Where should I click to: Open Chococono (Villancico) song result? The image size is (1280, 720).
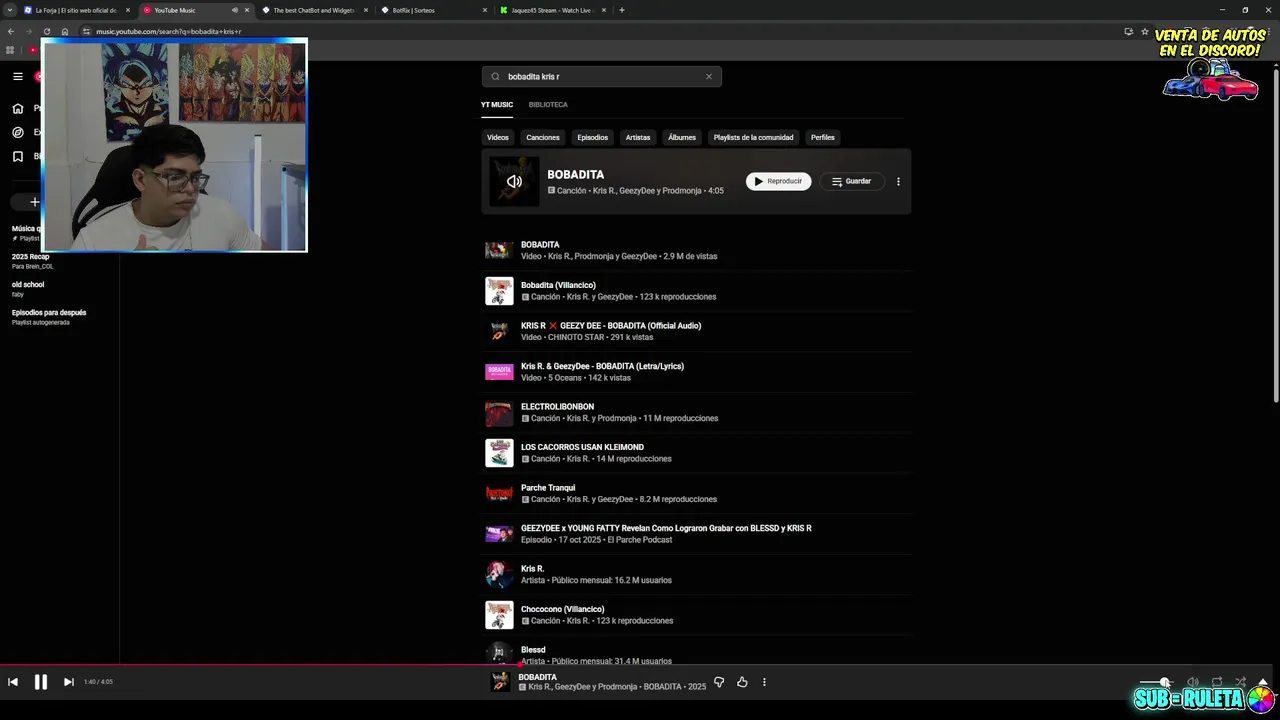pyautogui.click(x=696, y=615)
